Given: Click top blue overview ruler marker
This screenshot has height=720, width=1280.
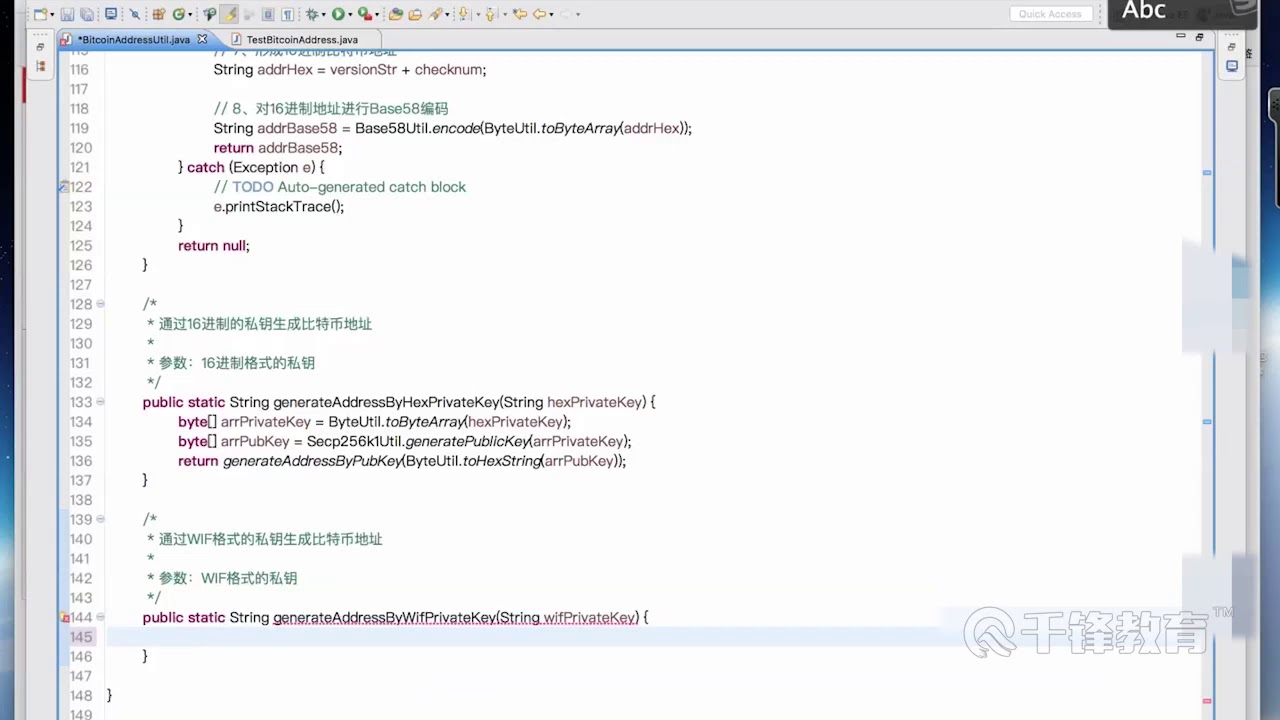Looking at the screenshot, I should click(x=1207, y=173).
